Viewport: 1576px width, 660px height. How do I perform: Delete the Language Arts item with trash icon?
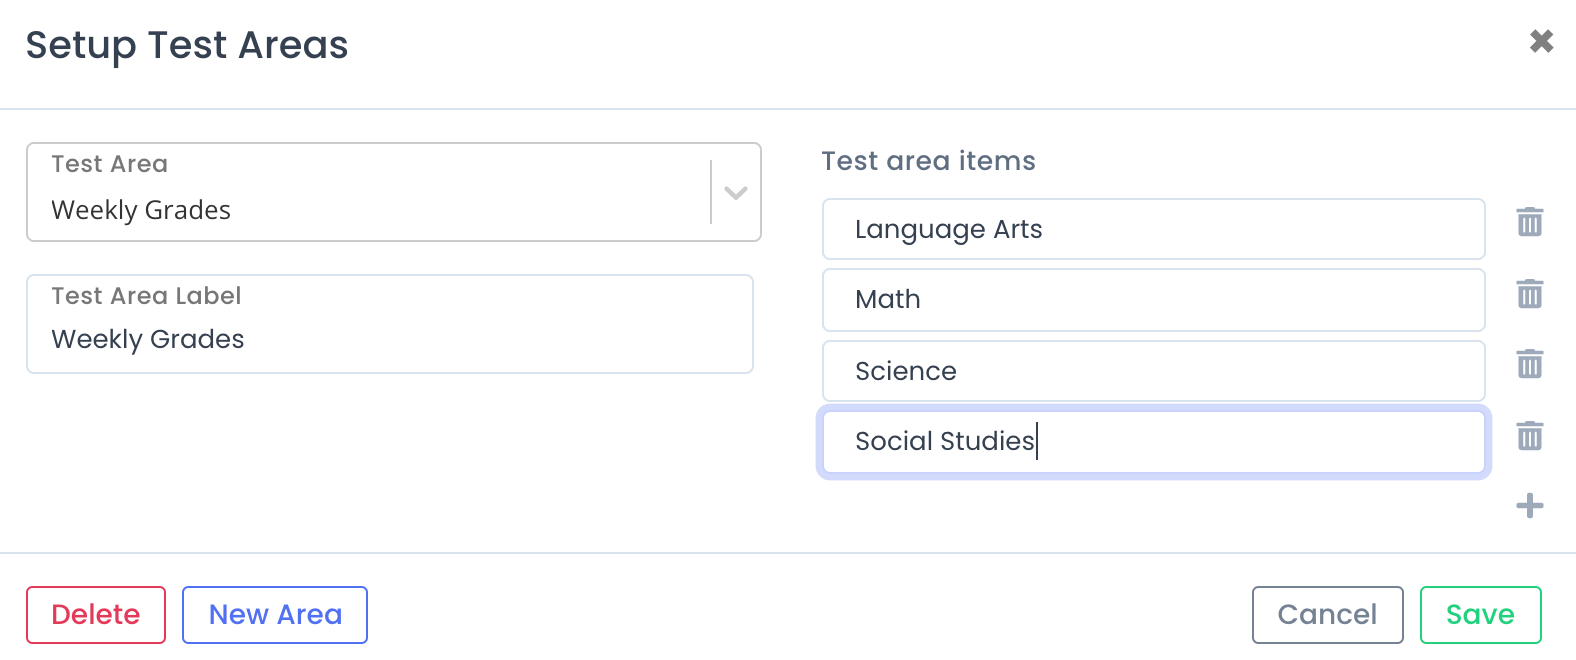click(x=1530, y=222)
